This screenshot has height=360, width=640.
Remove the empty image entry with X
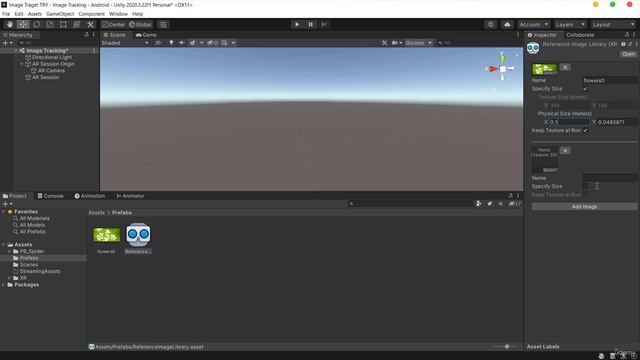[565, 151]
